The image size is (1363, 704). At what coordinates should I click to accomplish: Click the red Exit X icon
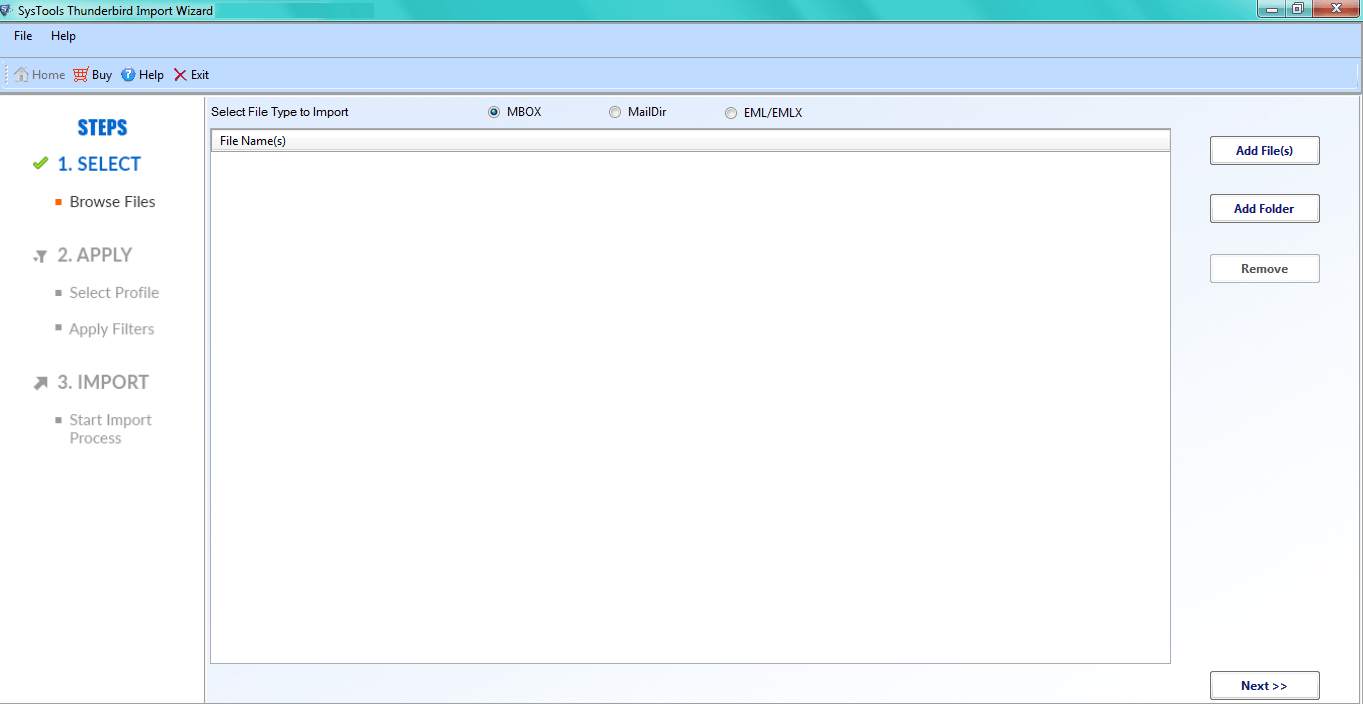(180, 75)
